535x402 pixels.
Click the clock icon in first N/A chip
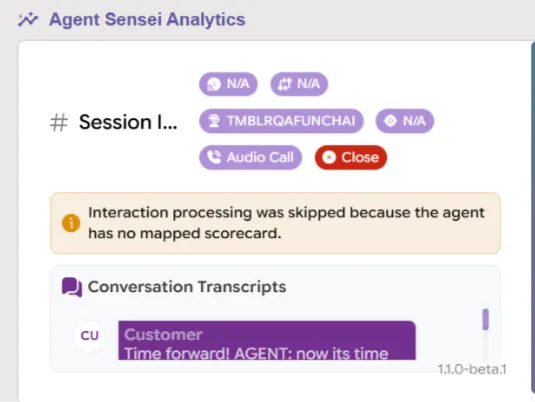(x=214, y=84)
